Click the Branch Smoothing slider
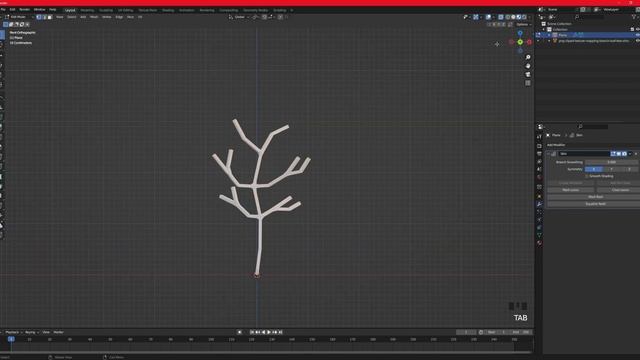 tap(611, 162)
